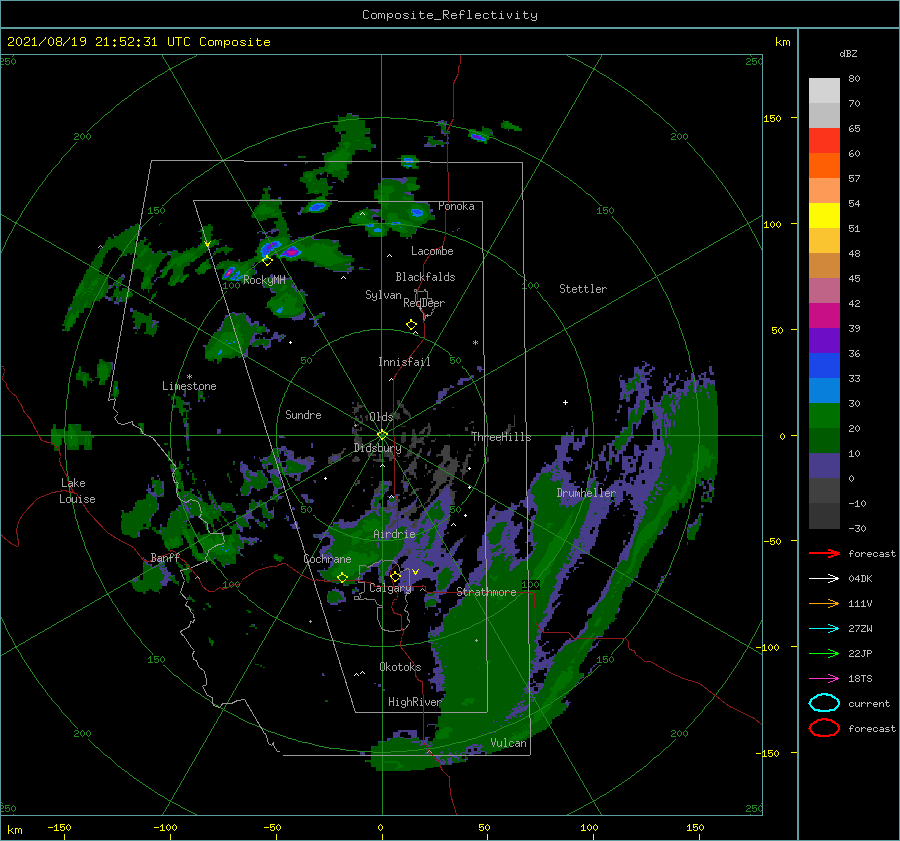
Task: Click the Calgary city label
Action: (390, 588)
